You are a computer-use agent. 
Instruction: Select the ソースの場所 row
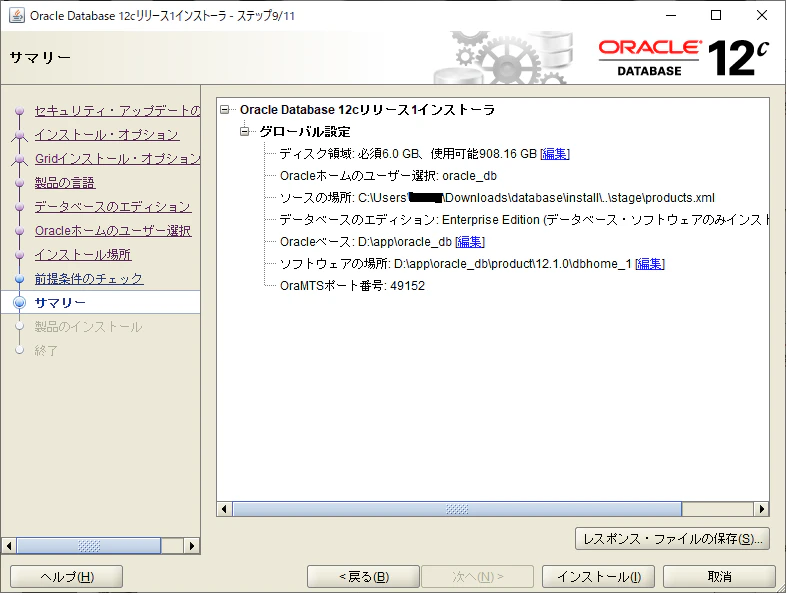tap(497, 198)
